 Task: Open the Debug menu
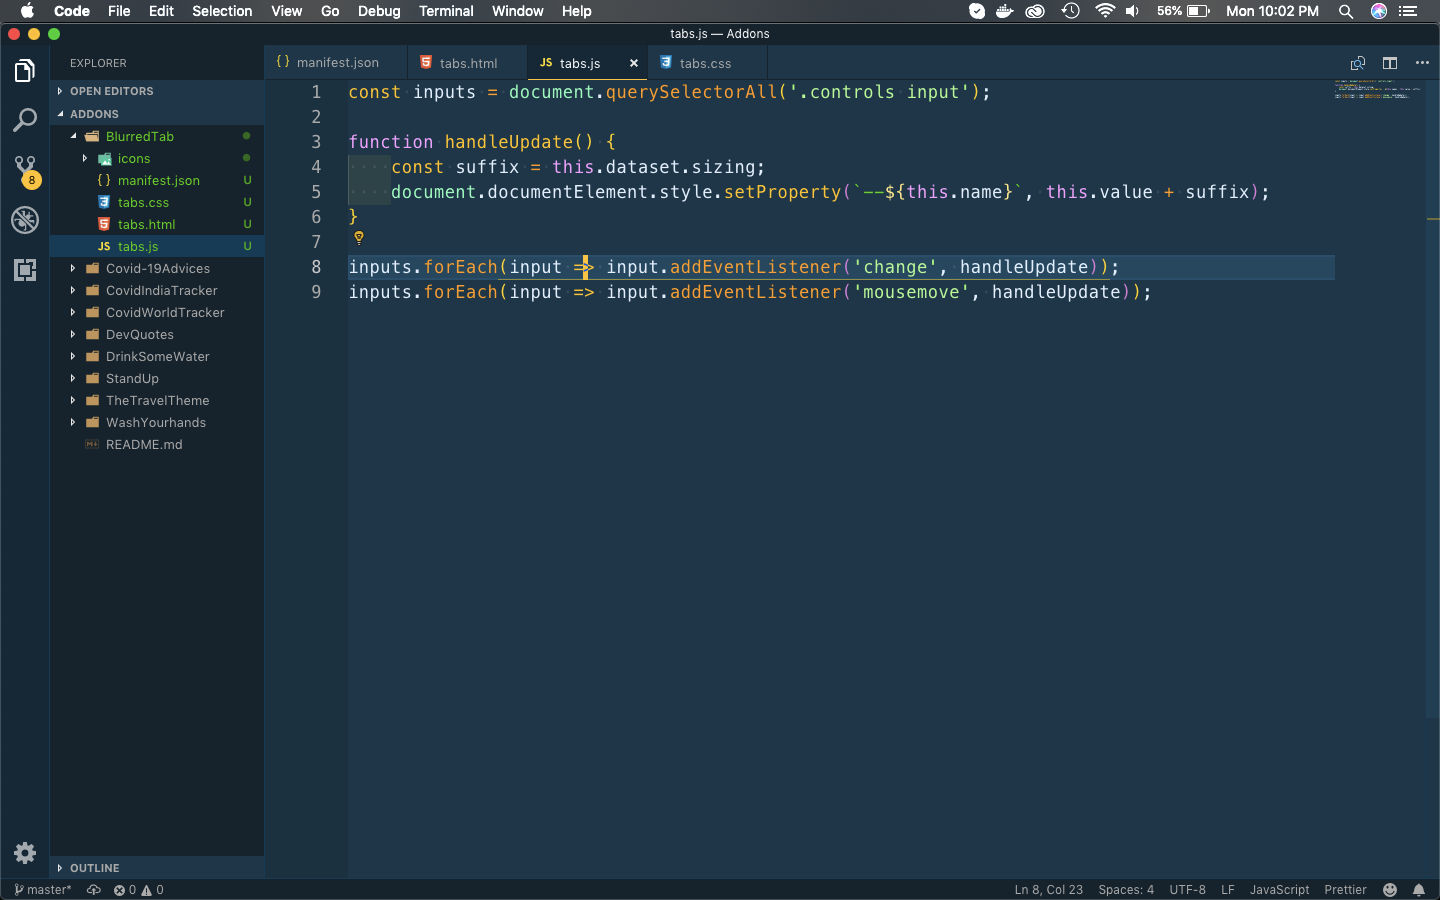click(x=379, y=11)
